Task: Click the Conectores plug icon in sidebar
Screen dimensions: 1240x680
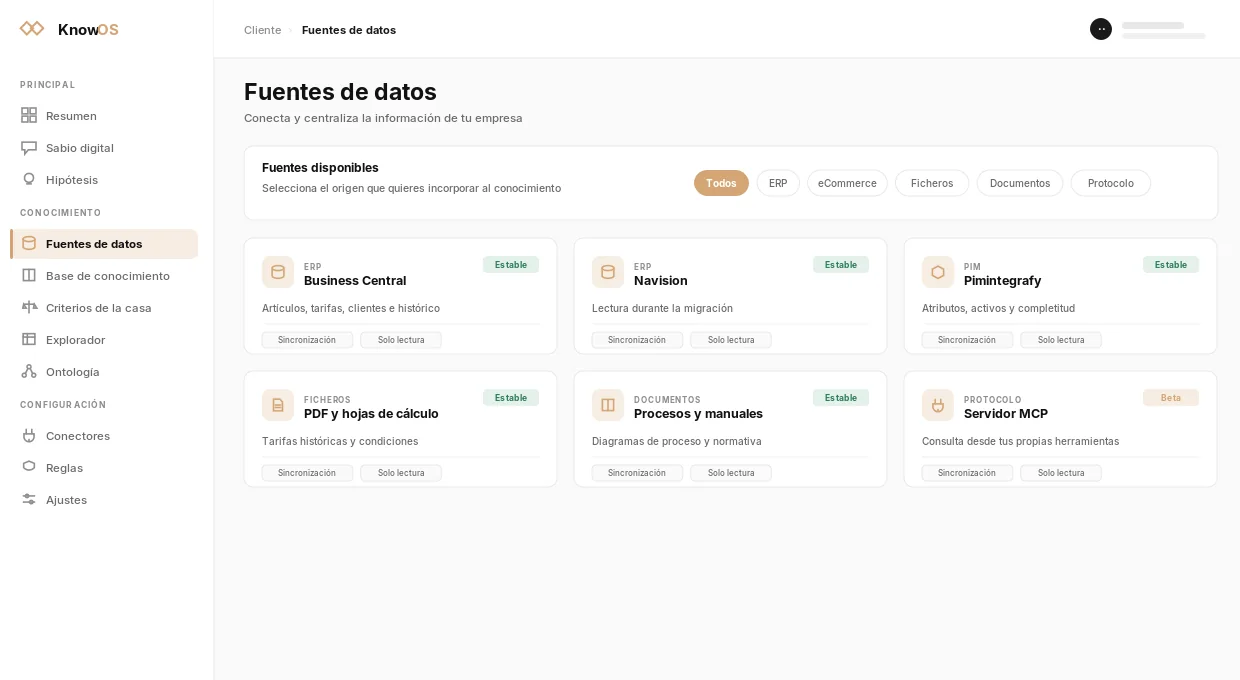Action: tap(29, 435)
